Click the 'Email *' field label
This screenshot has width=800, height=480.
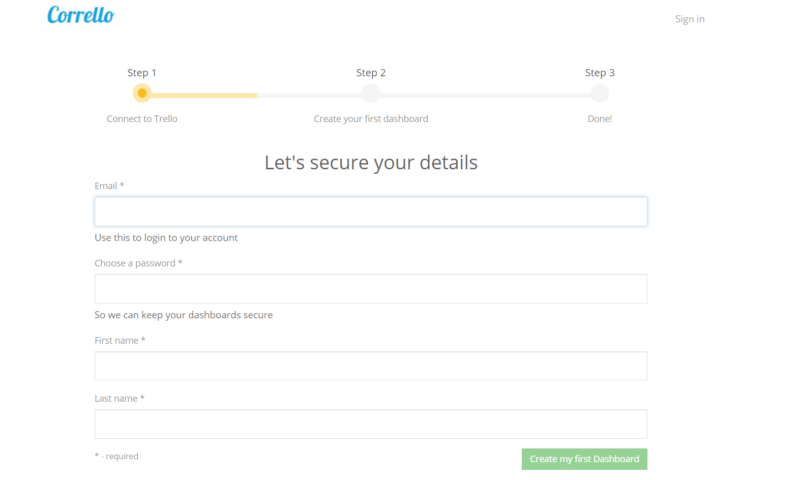click(109, 186)
